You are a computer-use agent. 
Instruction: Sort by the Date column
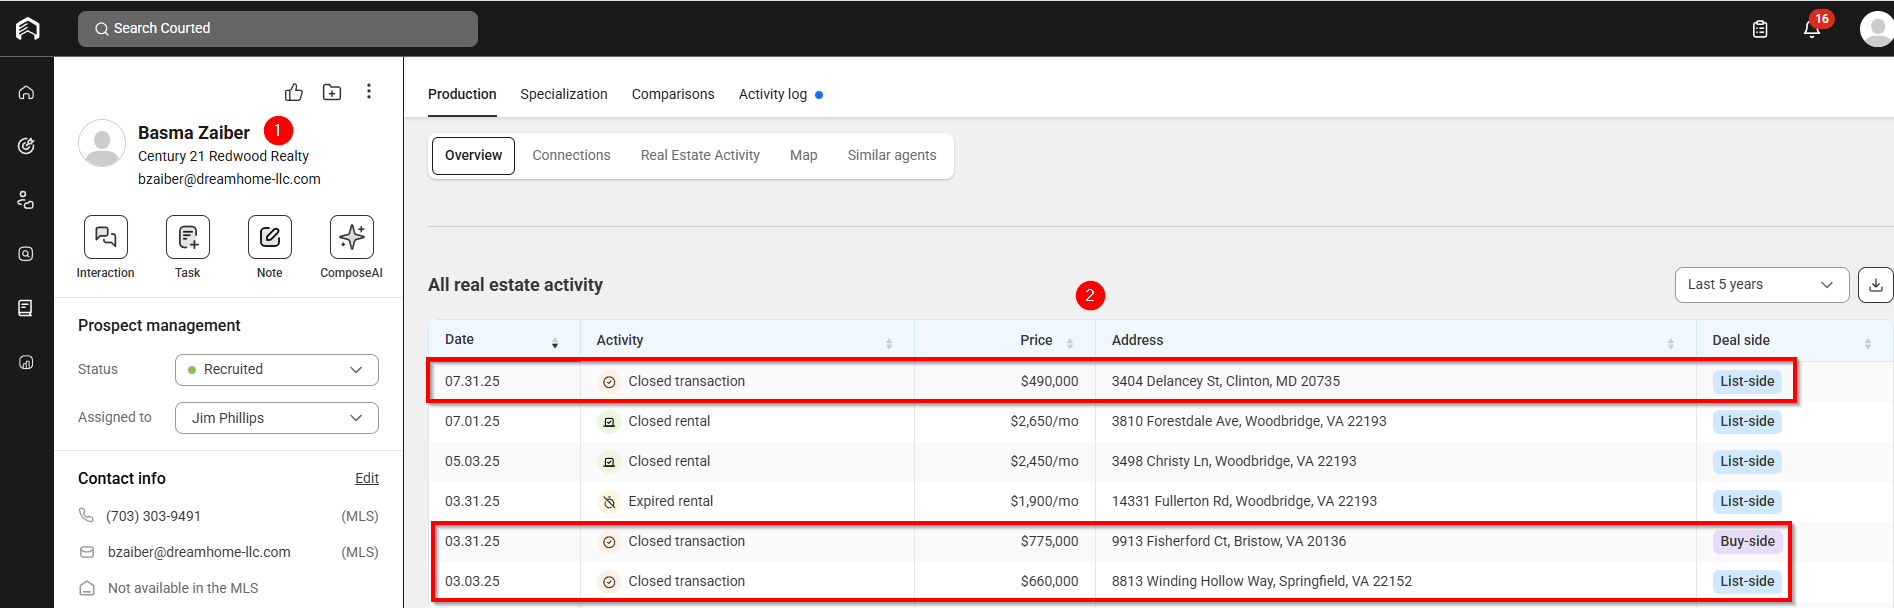(x=555, y=343)
